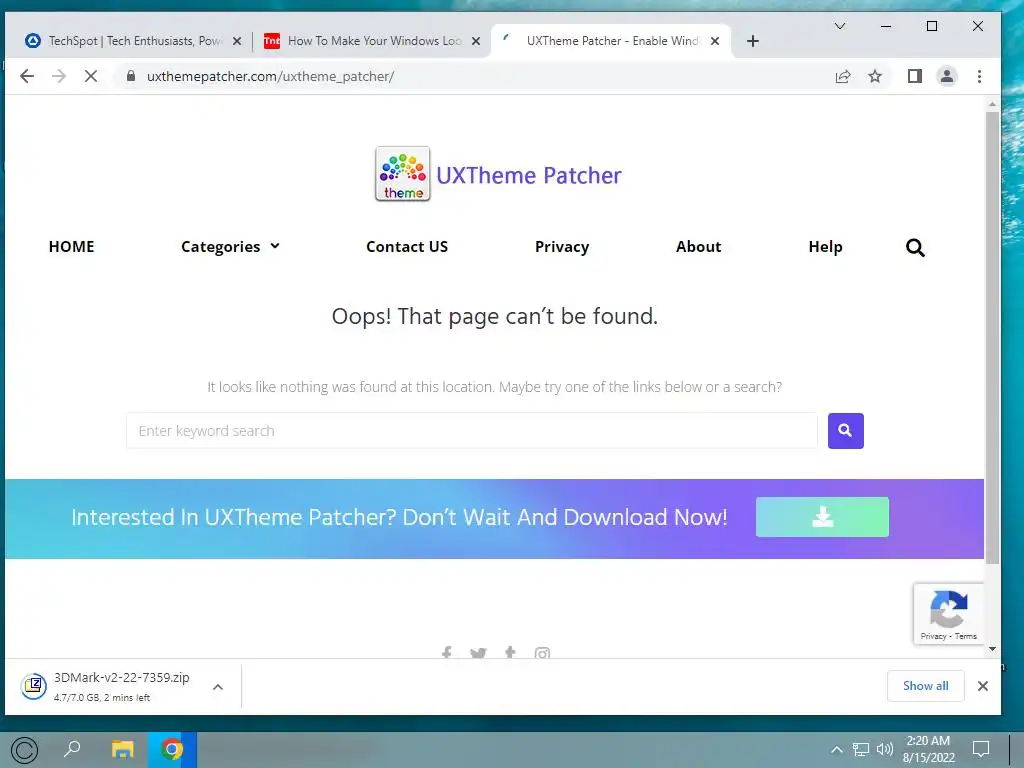Open the Privacy page
The height and width of the screenshot is (768, 1024).
562,247
